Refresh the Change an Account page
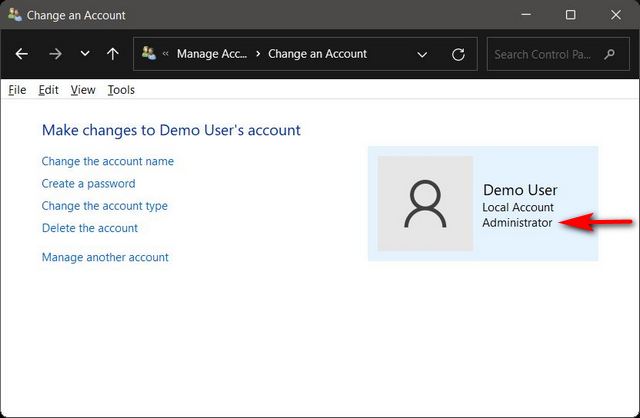The height and width of the screenshot is (418, 640). pos(458,54)
